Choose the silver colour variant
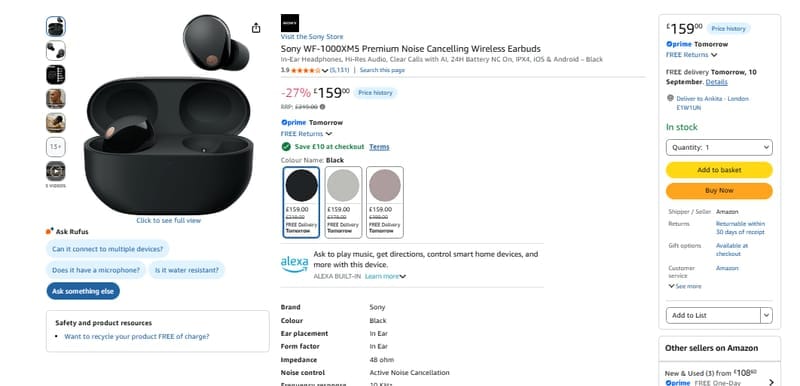The image size is (800, 386). click(343, 202)
